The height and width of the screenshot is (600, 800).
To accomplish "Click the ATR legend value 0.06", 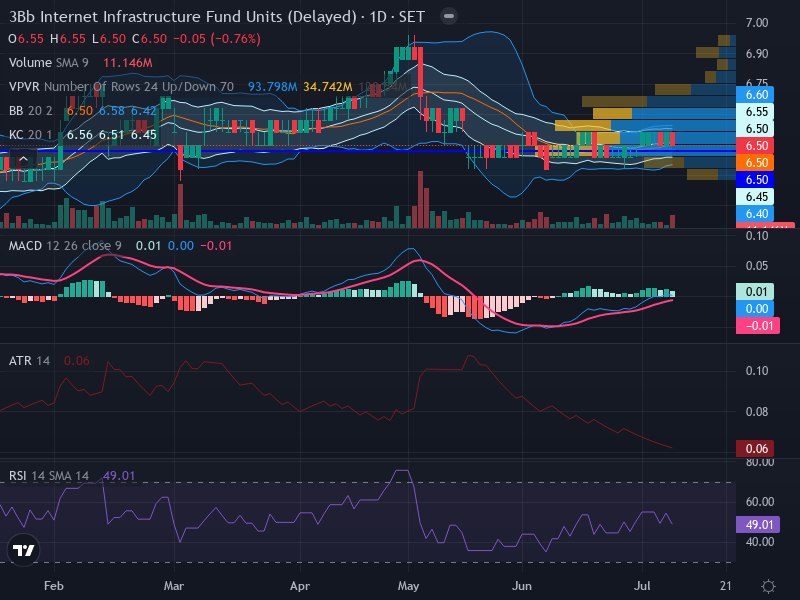I will tap(77, 361).
